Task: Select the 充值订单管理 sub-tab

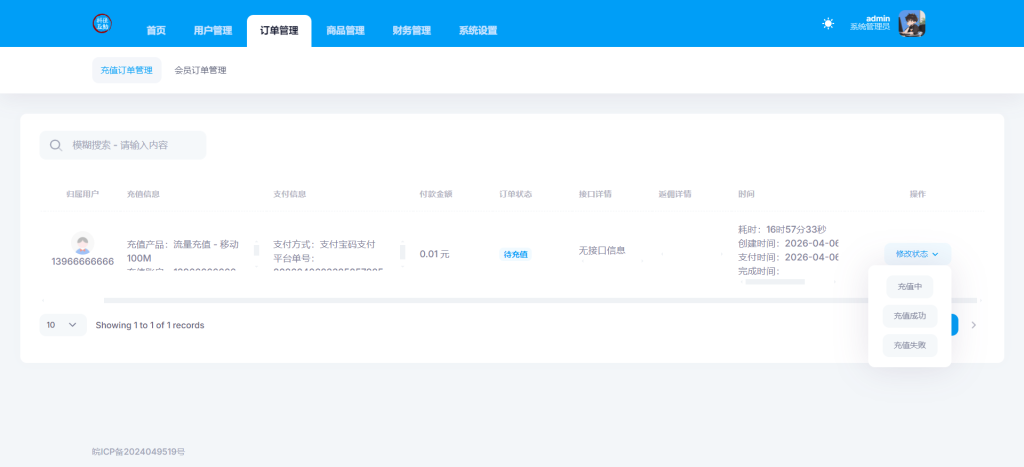Action: click(127, 71)
